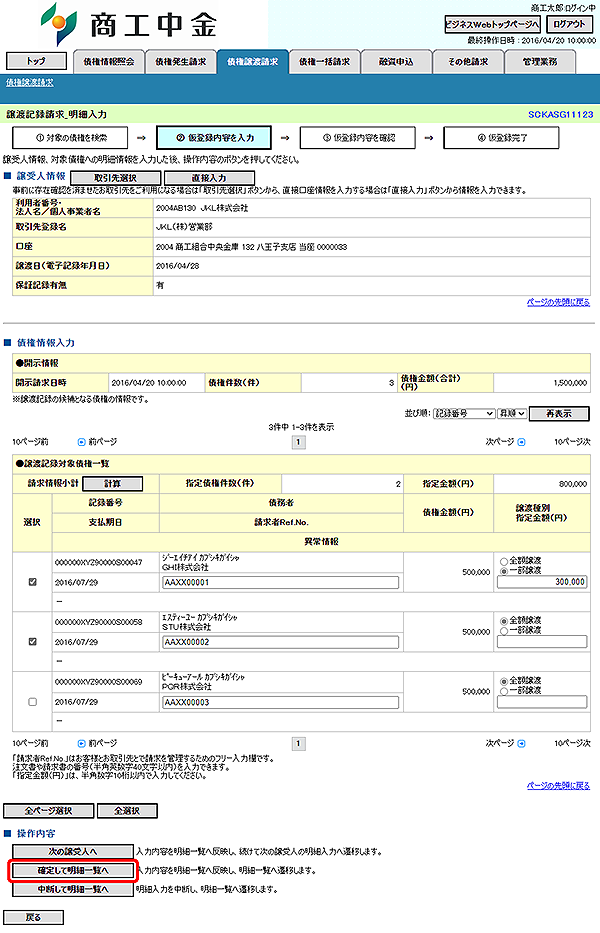Click the 2004AB130 JKL株式会社 value
This screenshot has height=933, width=600.
[x=202, y=208]
